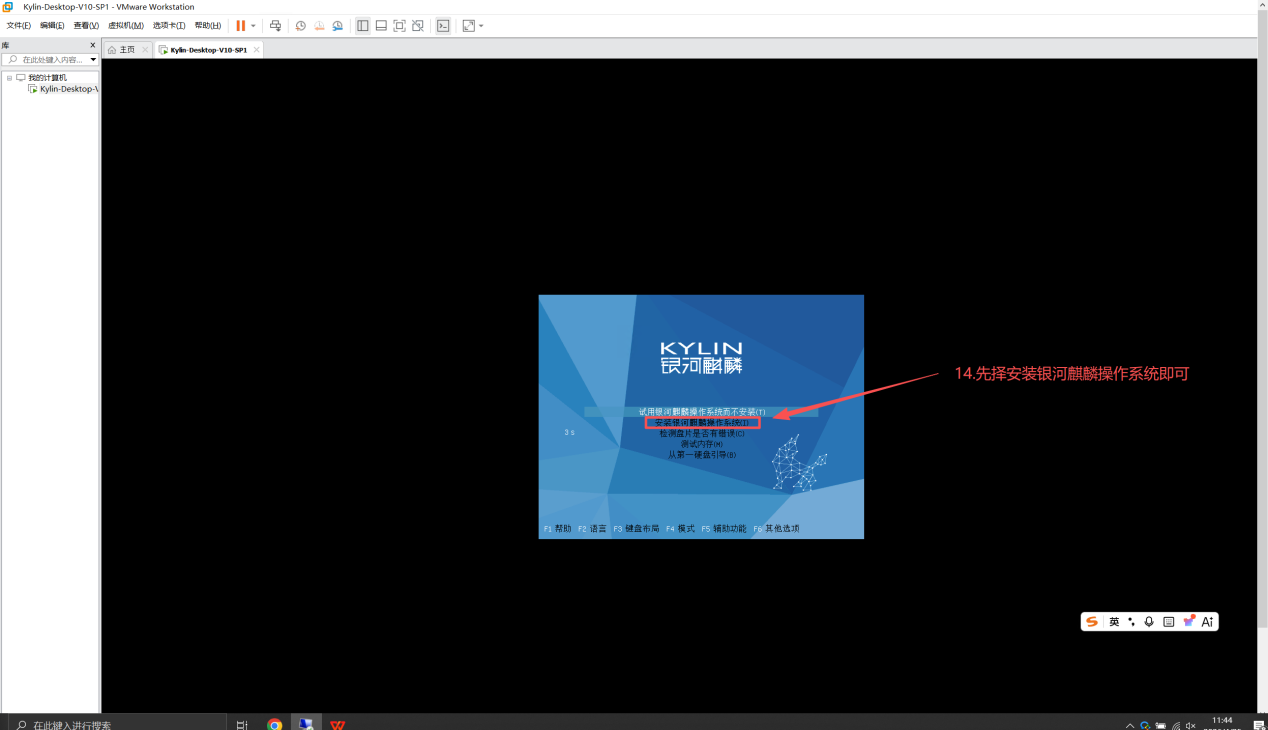Click the library search input field
This screenshot has height=730, width=1268.
(x=46, y=60)
